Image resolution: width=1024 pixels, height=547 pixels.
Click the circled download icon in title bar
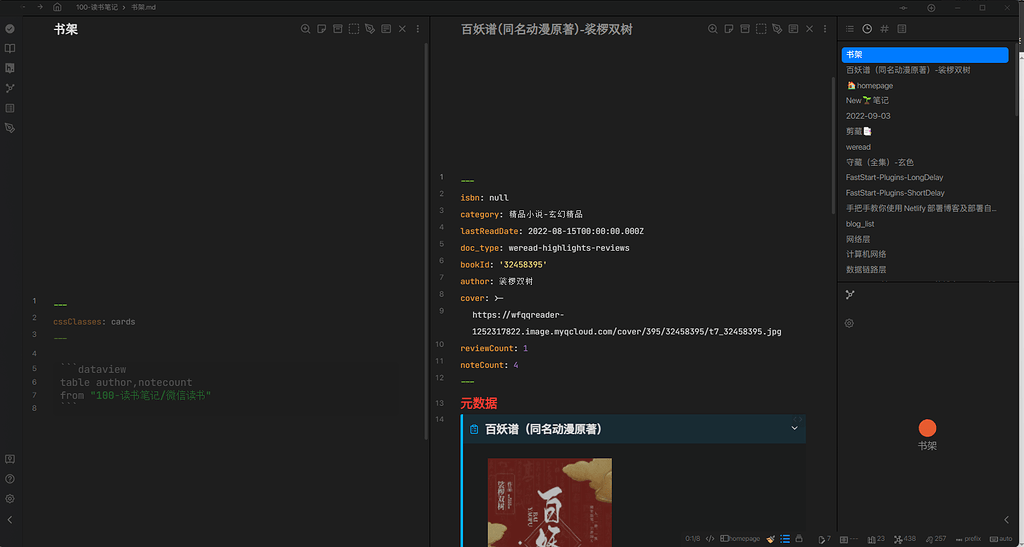click(931, 8)
